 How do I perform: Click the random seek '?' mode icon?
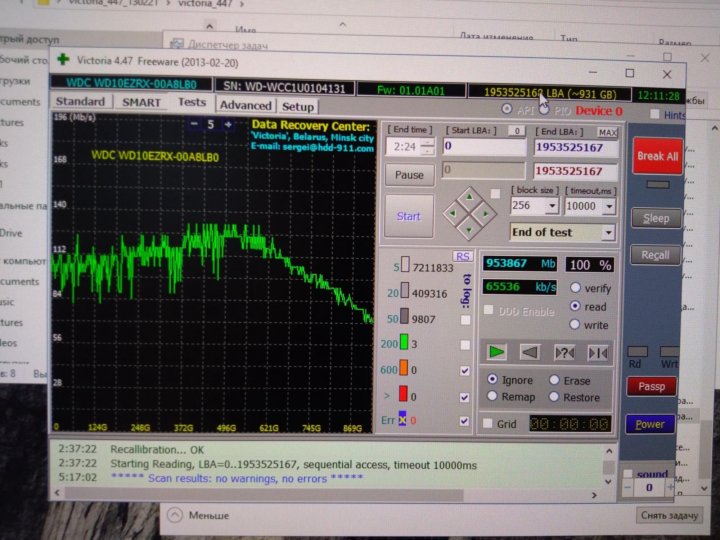click(x=565, y=352)
